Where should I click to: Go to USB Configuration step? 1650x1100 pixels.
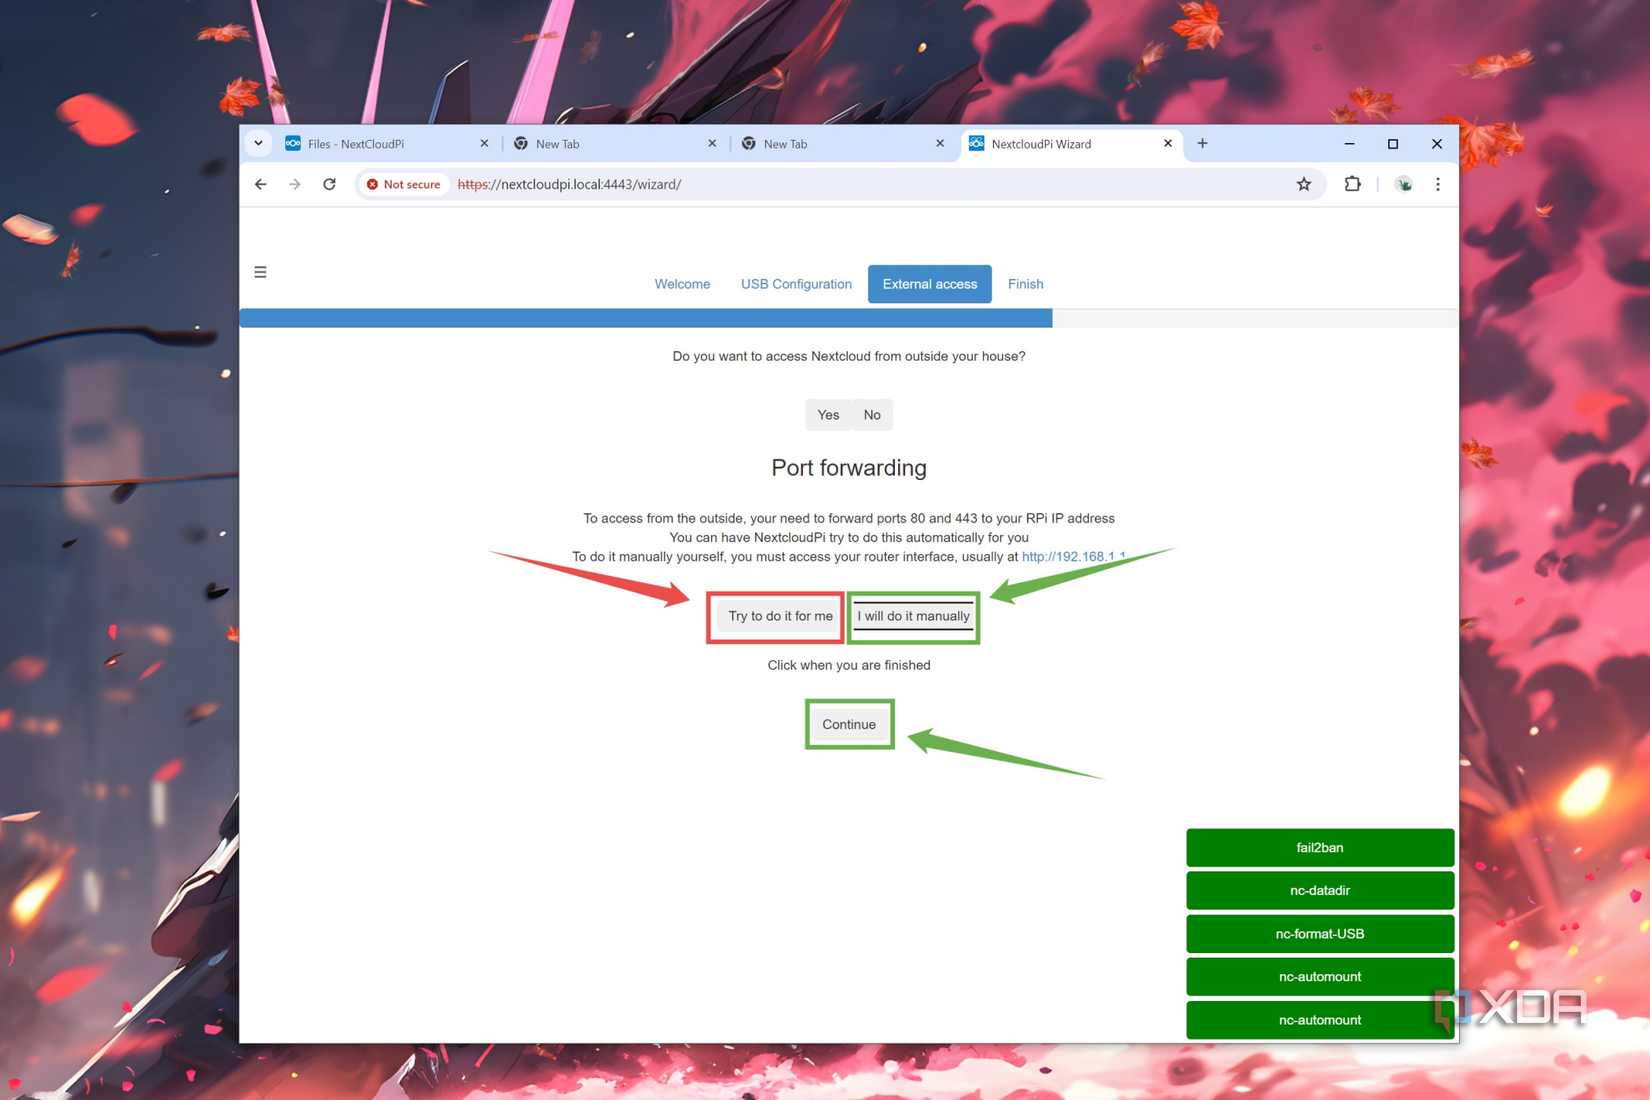796,284
